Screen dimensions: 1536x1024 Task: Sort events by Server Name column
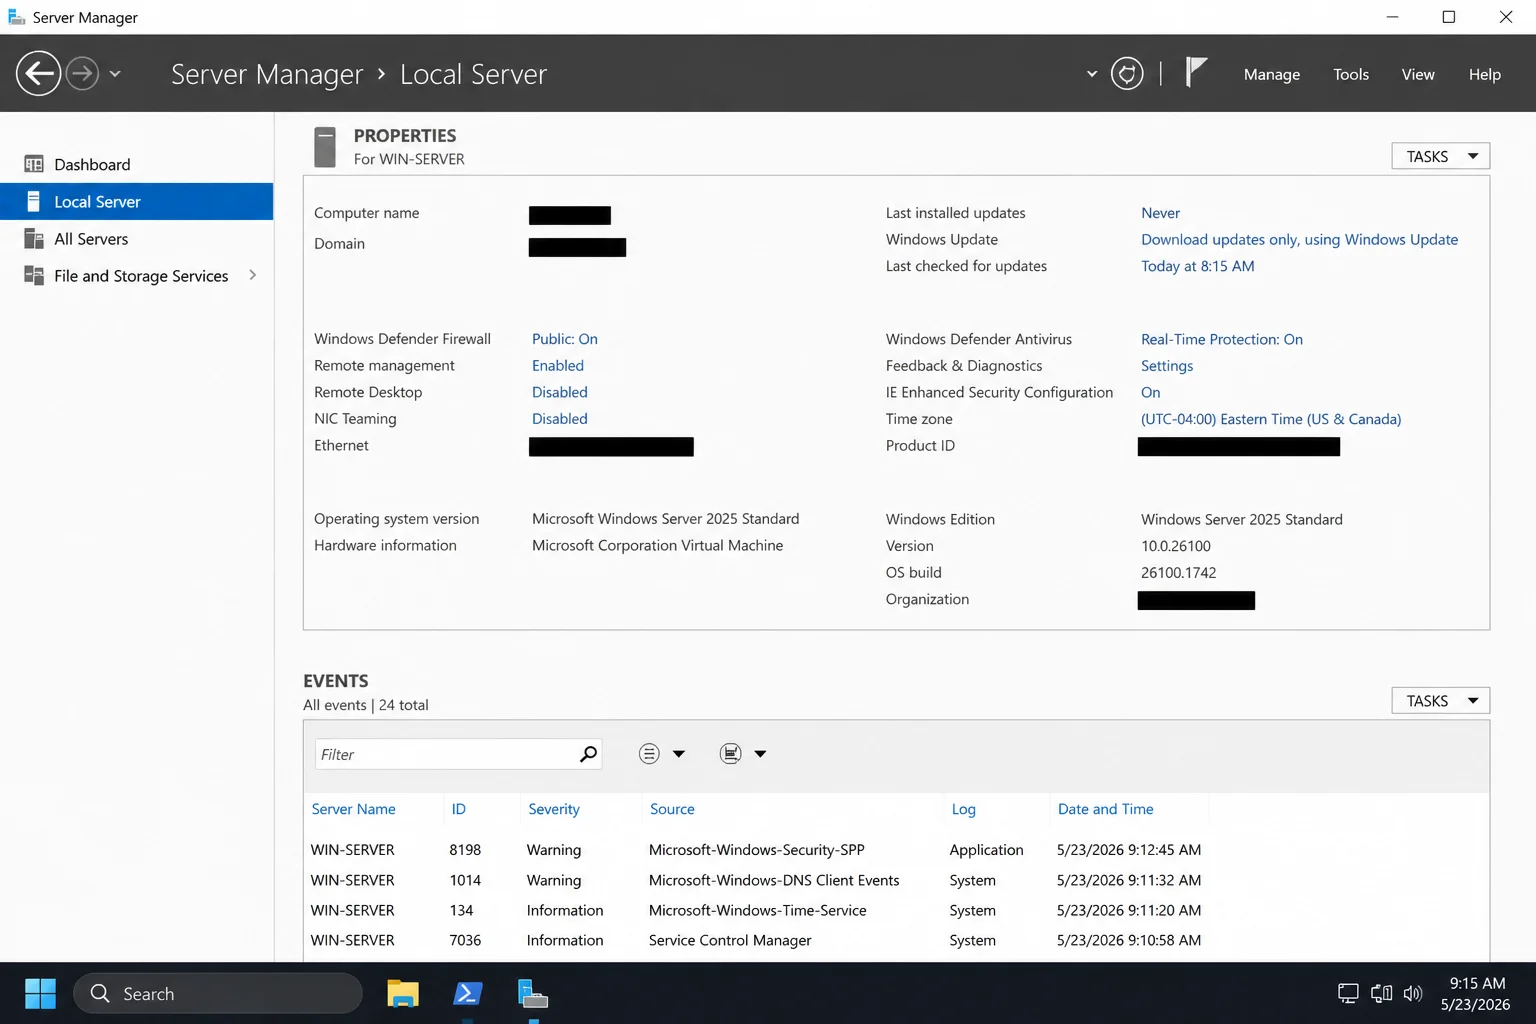[x=353, y=809]
